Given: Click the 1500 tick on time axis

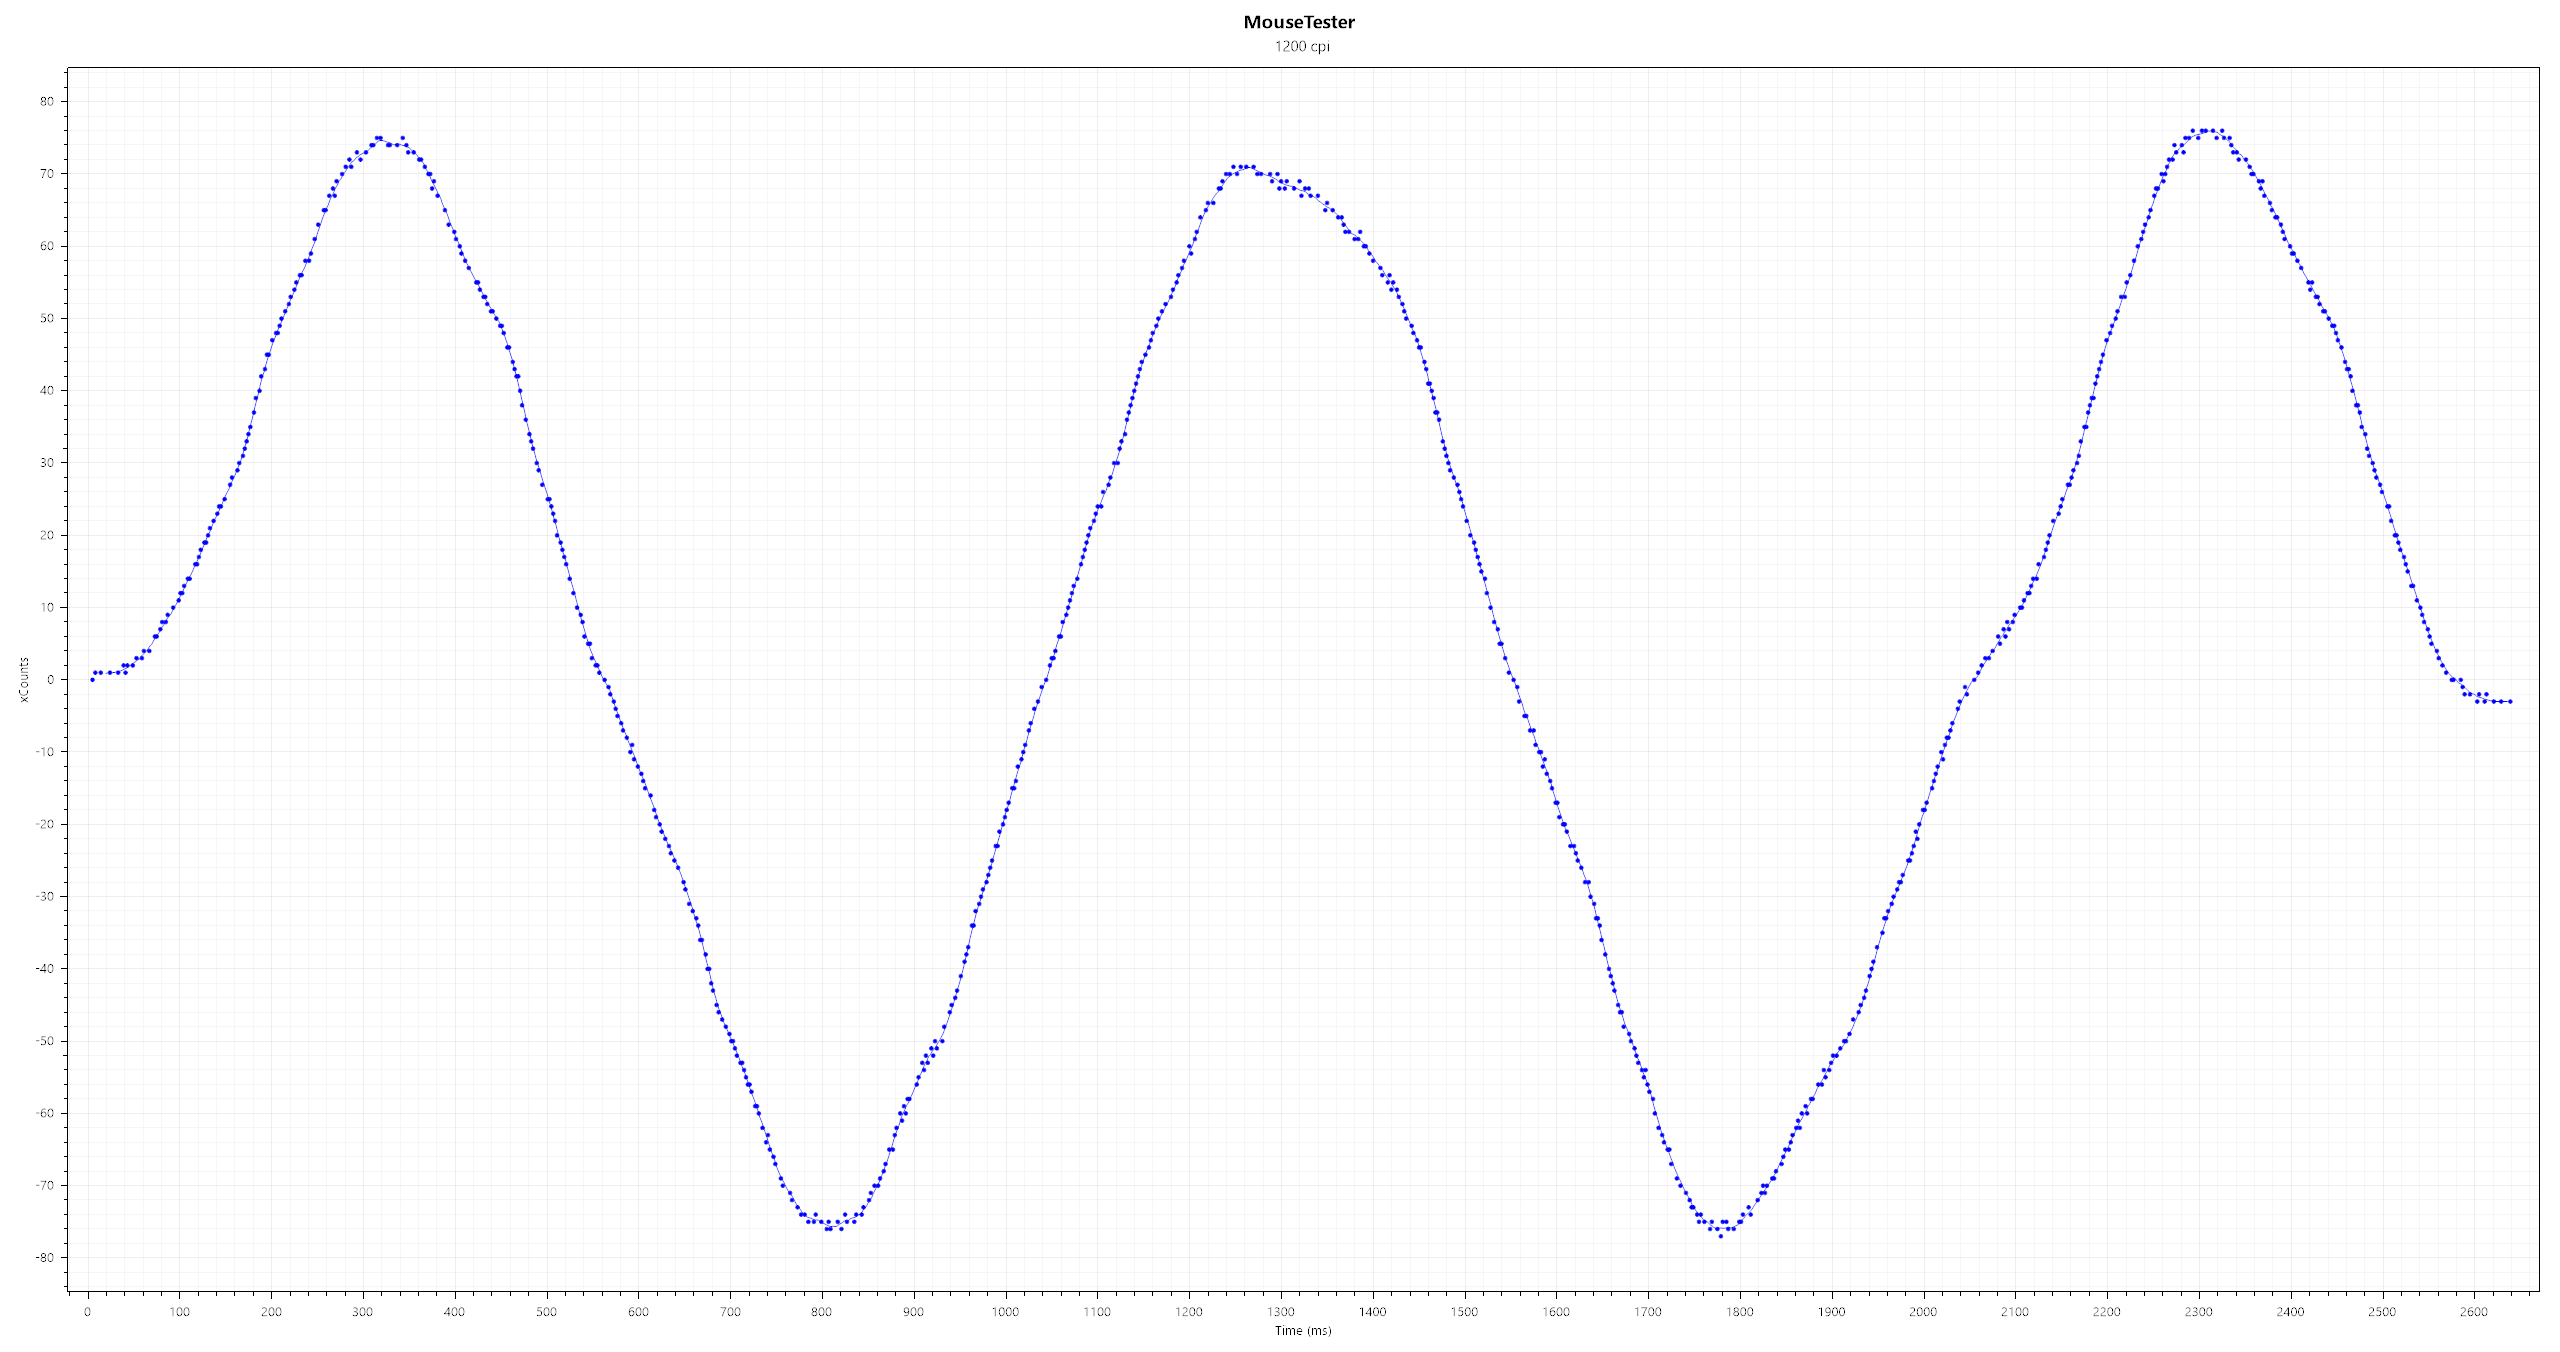Looking at the screenshot, I should (1464, 1312).
